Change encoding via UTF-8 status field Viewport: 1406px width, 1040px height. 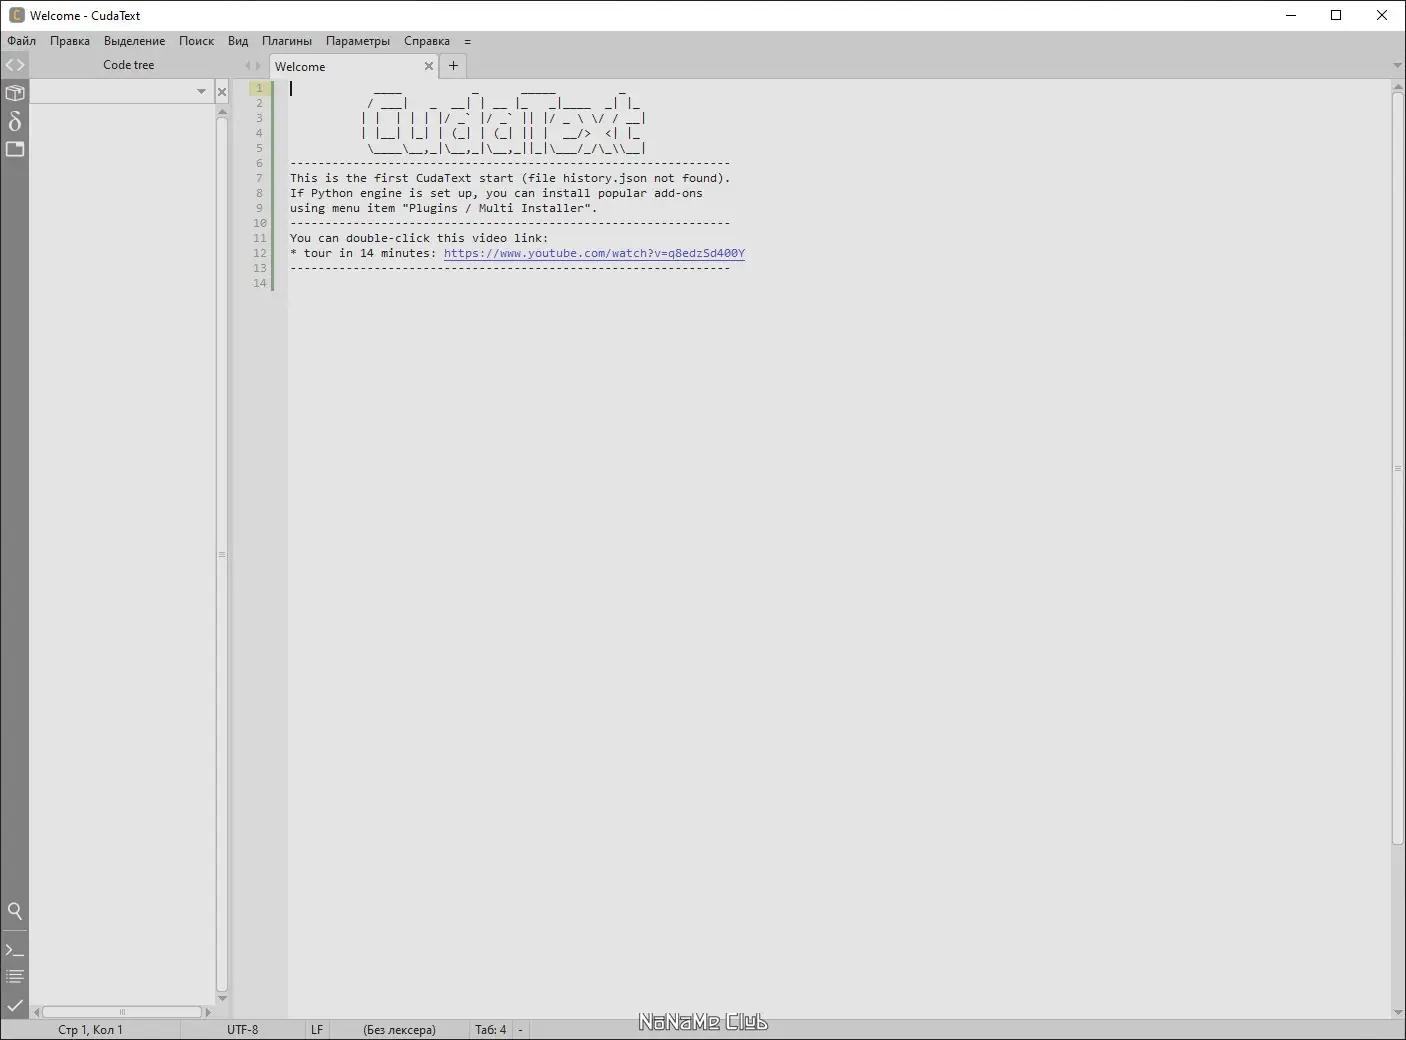[x=242, y=1029]
